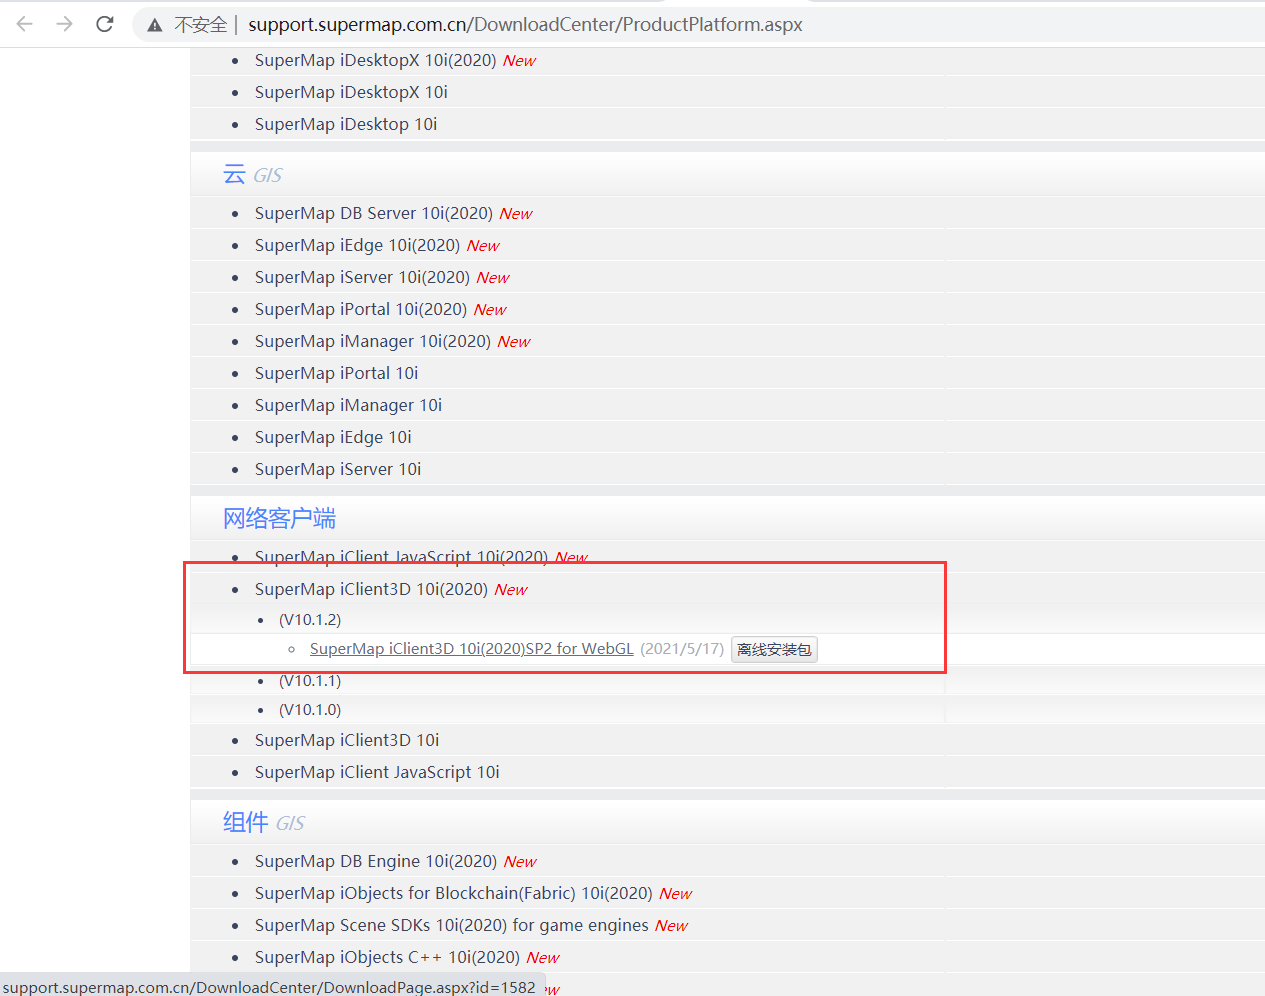Expand the (V10.1.0) version entry
The width and height of the screenshot is (1265, 996).
tap(310, 710)
